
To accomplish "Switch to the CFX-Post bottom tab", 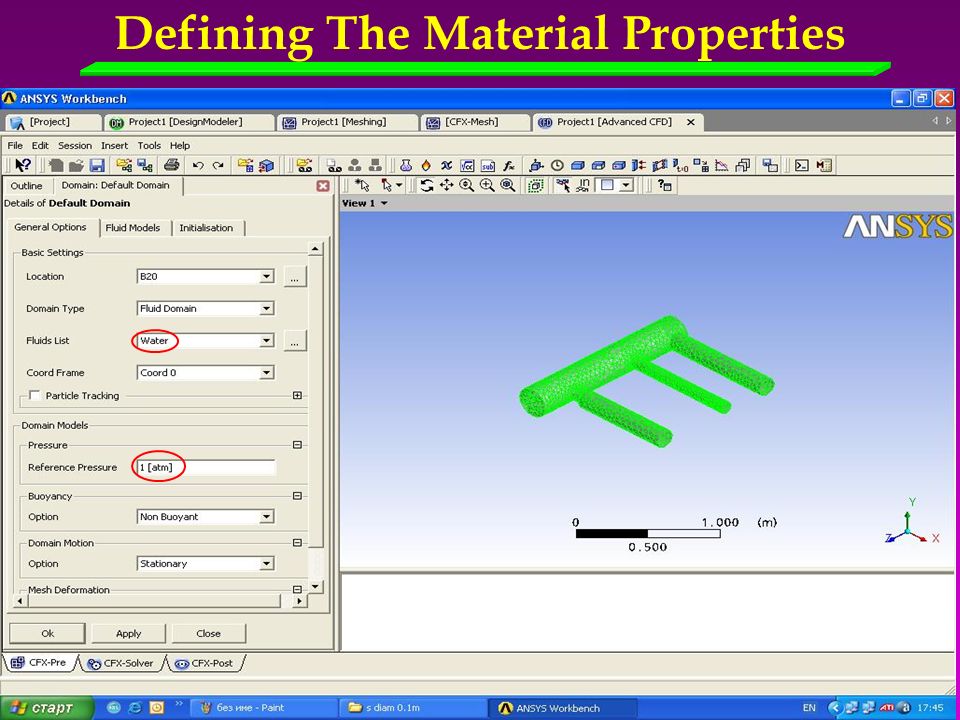I will coord(204,664).
